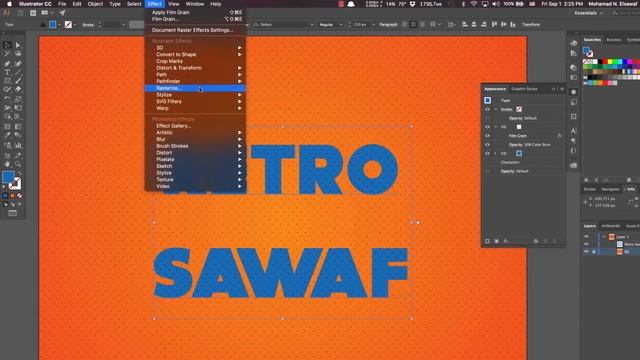Screen dimensions: 640x360
Task: Select the Type tool
Action: (x=7, y=72)
